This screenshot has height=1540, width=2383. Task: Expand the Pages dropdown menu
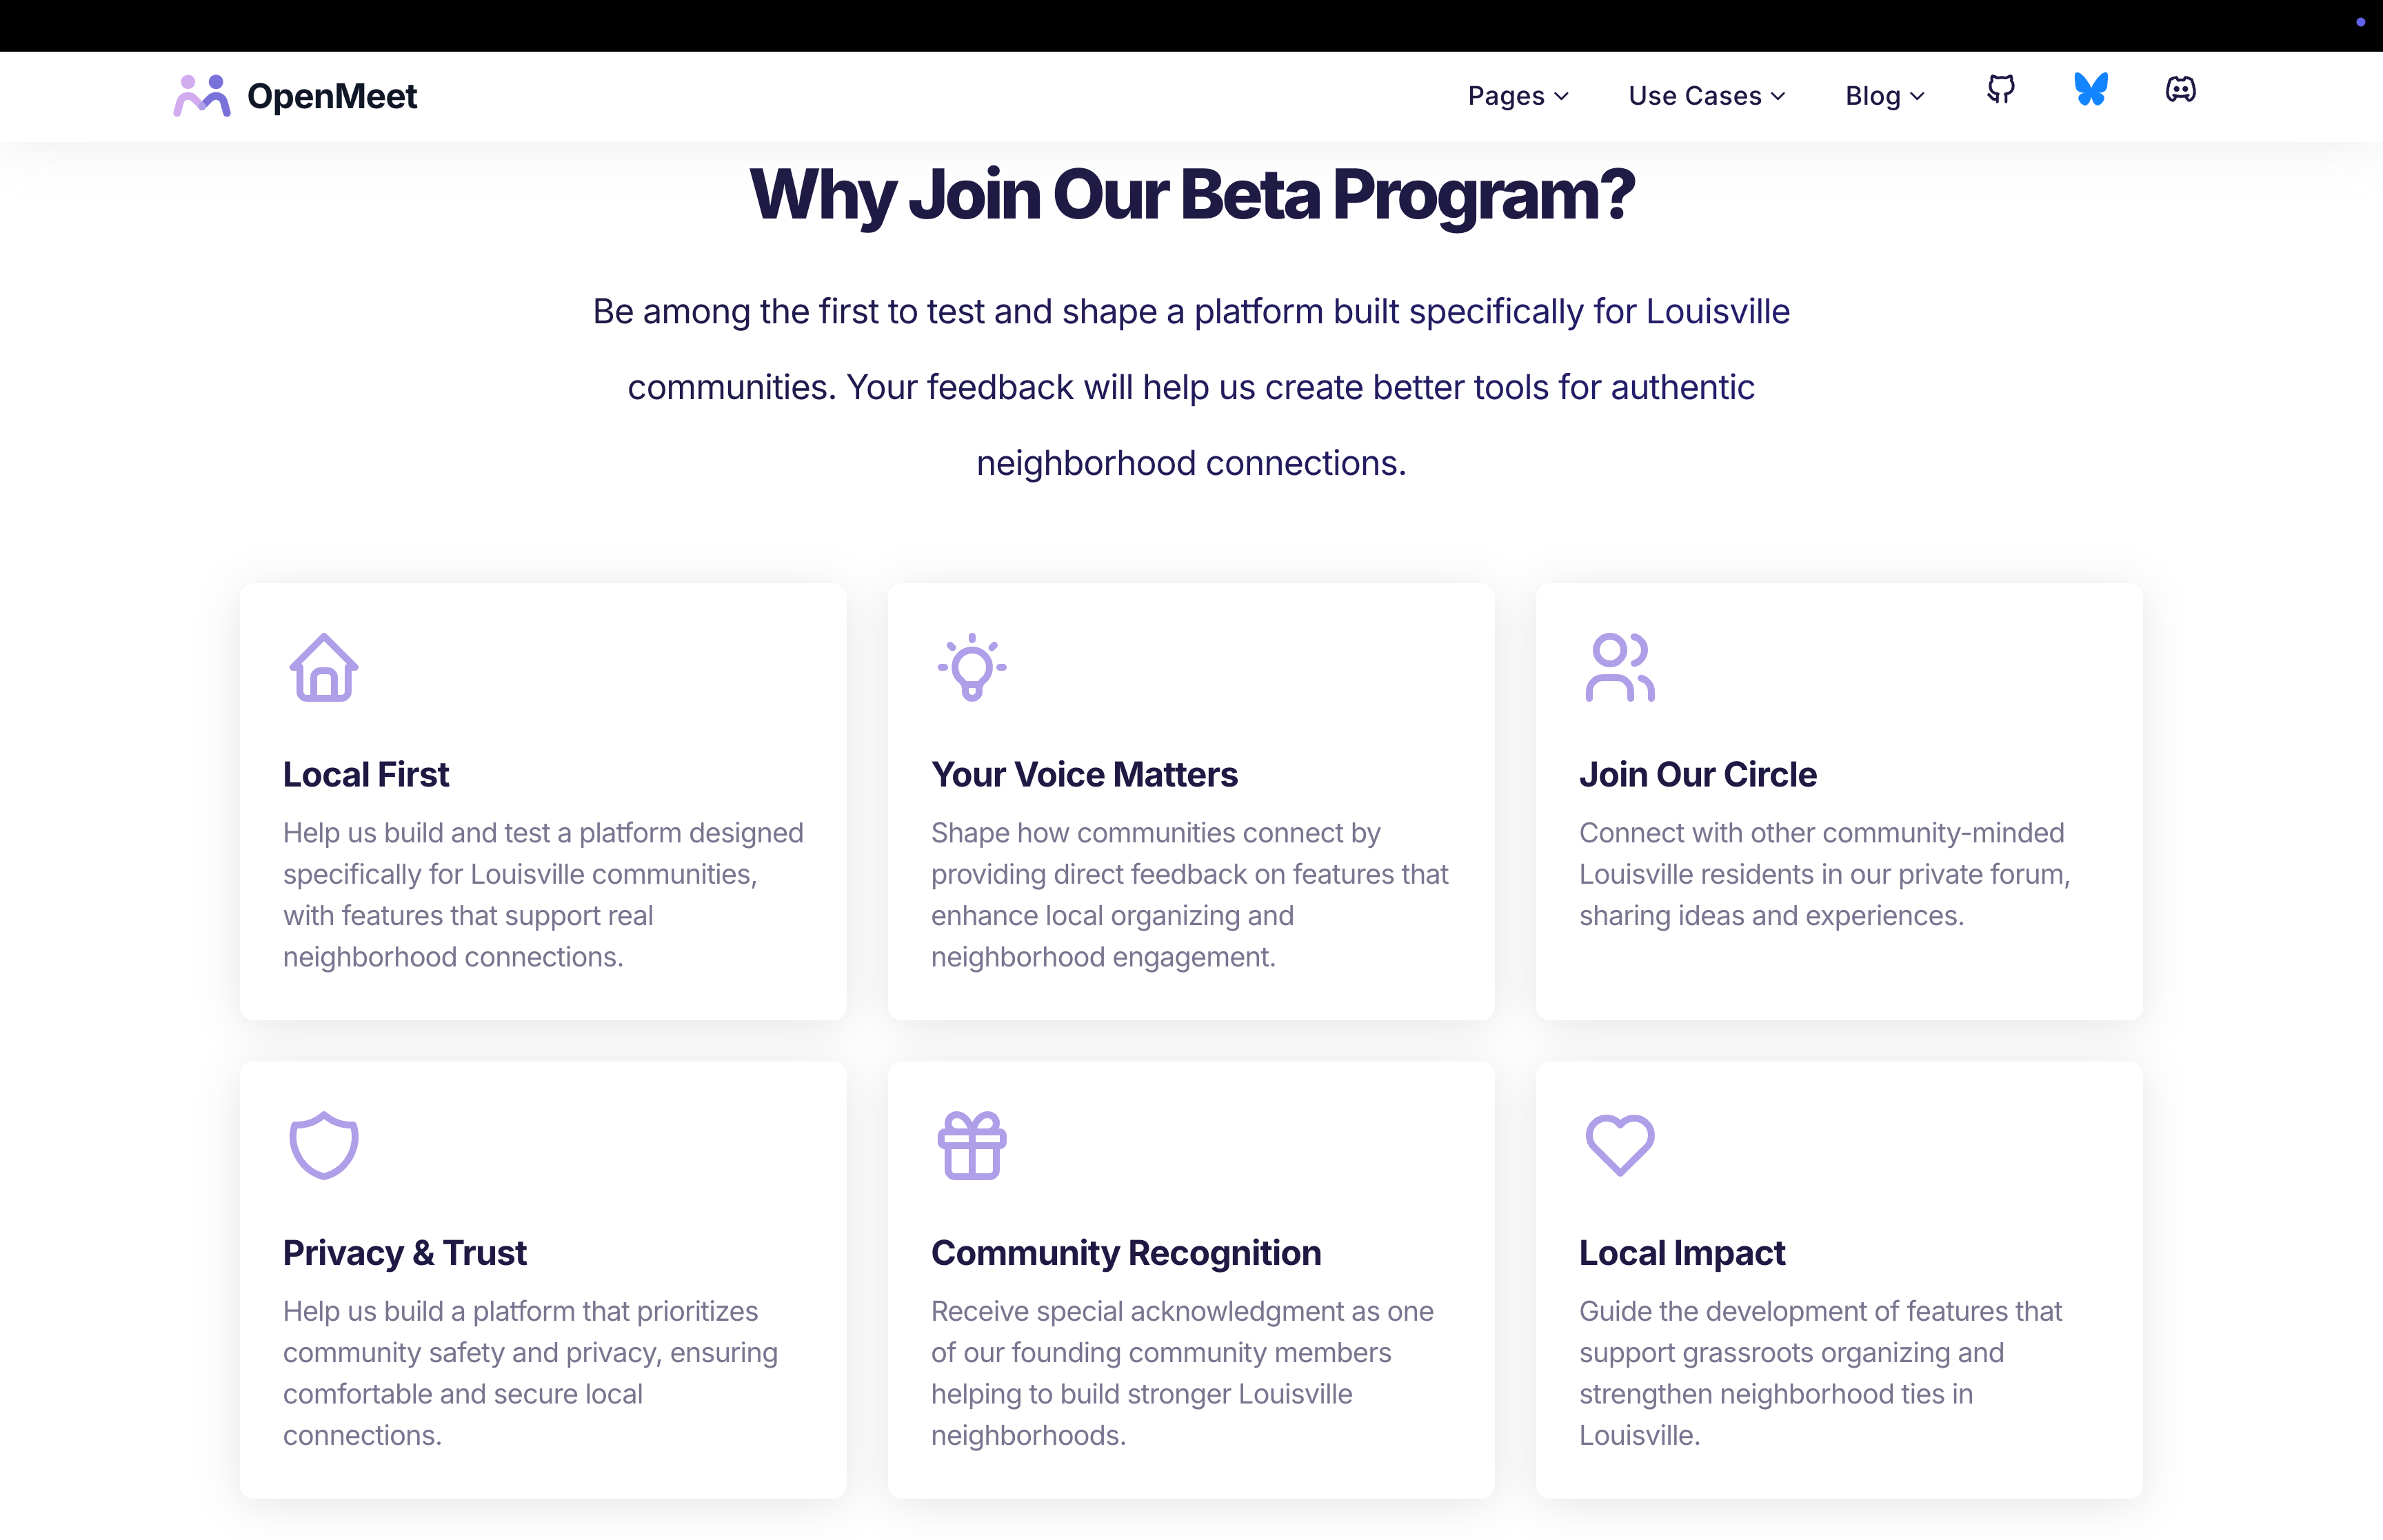pos(1518,96)
